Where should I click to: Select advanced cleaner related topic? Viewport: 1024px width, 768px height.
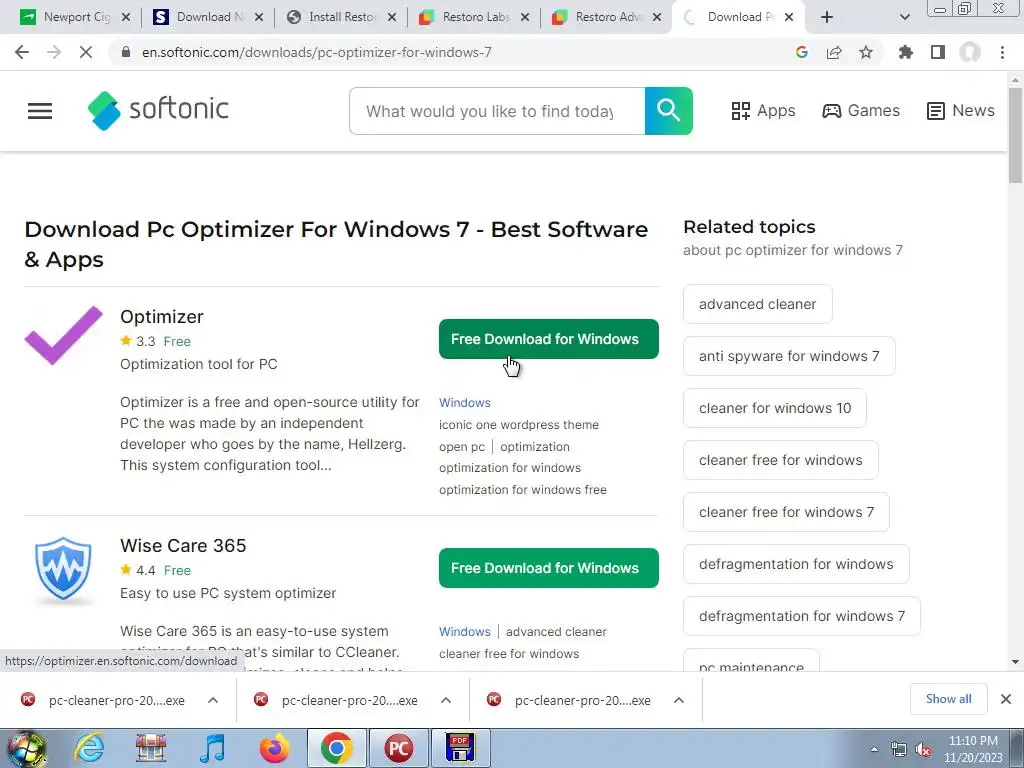coord(758,304)
